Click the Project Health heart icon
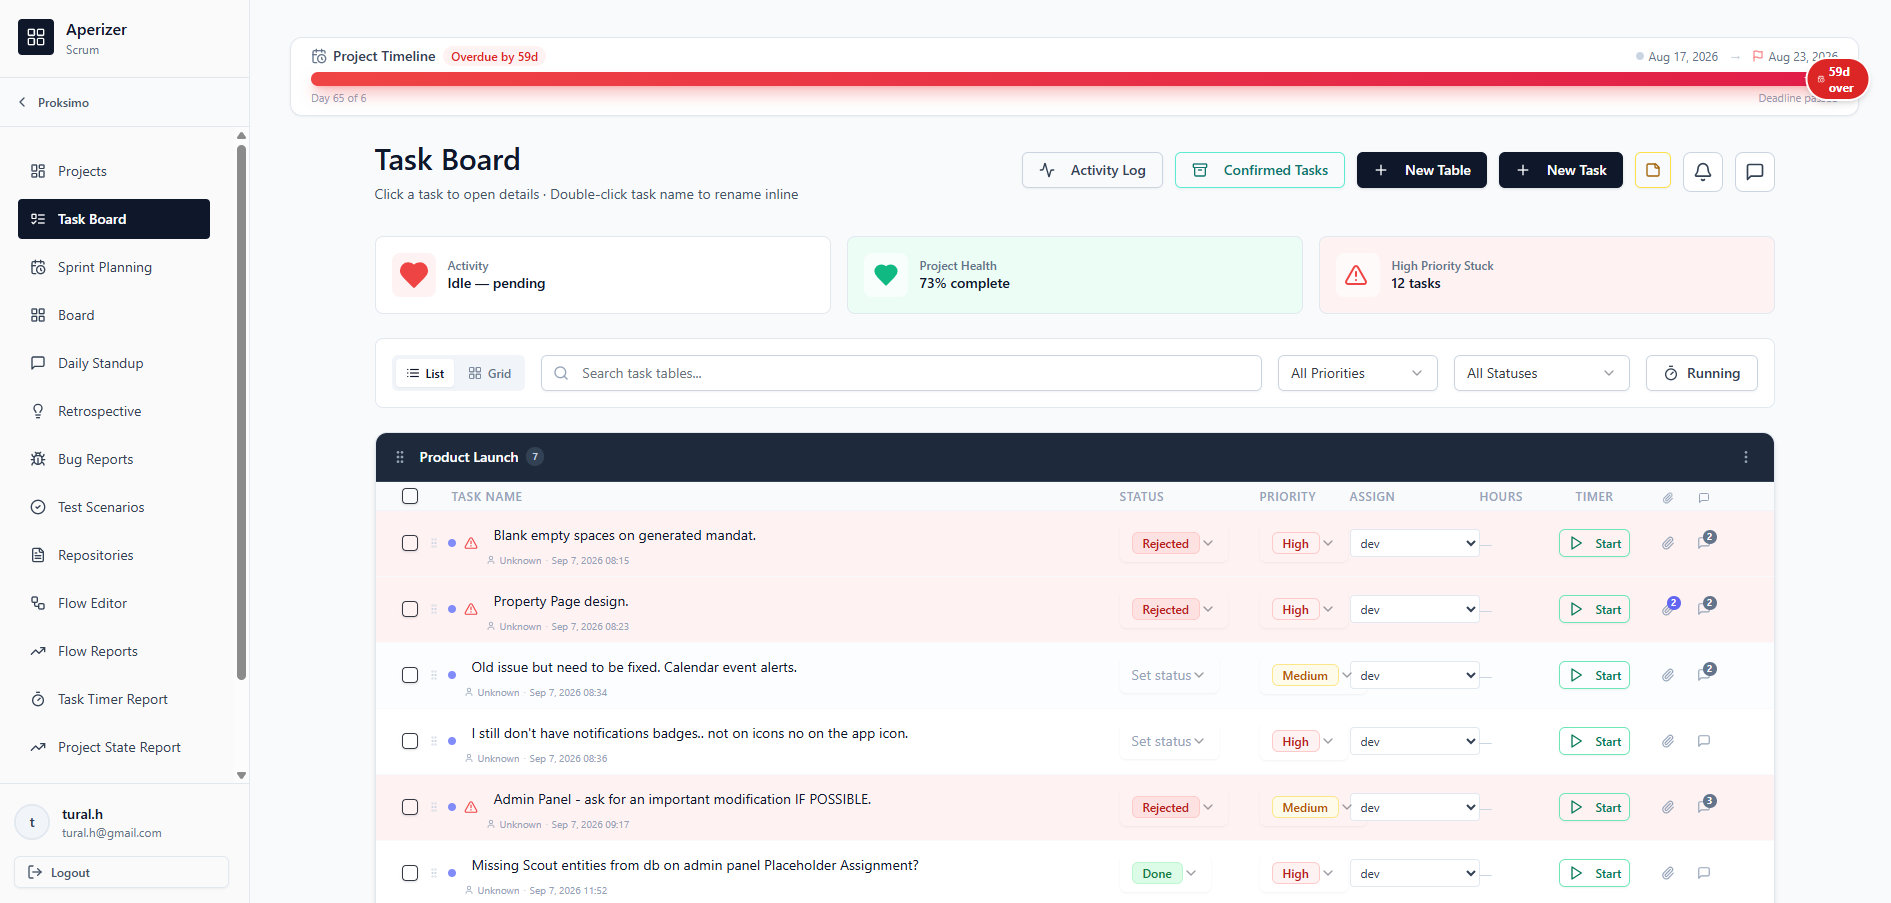The width and height of the screenshot is (1891, 903). click(x=886, y=274)
